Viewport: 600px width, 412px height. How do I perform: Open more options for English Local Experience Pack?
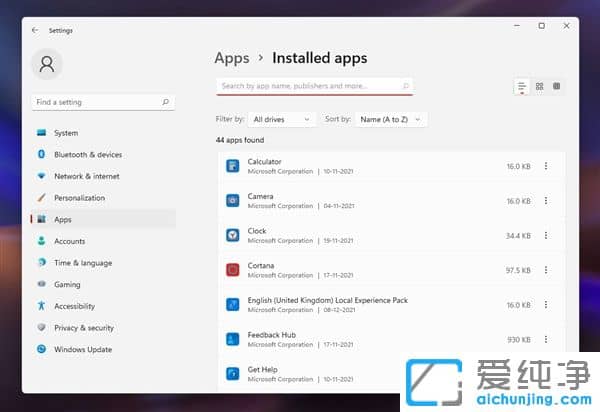point(546,305)
